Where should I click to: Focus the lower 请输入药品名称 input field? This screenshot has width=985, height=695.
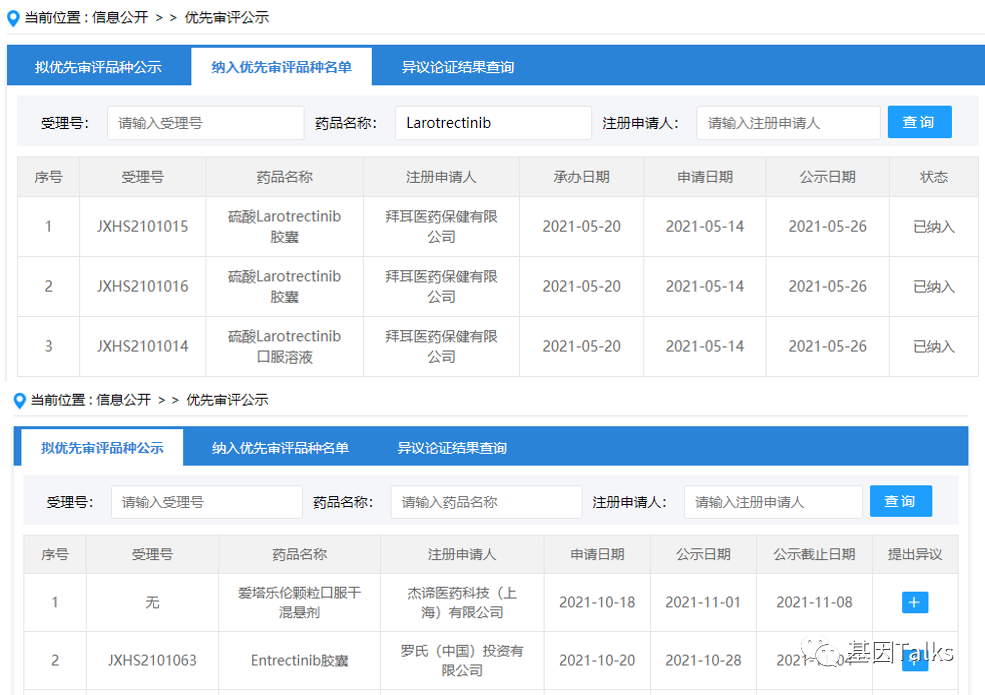coord(485,502)
